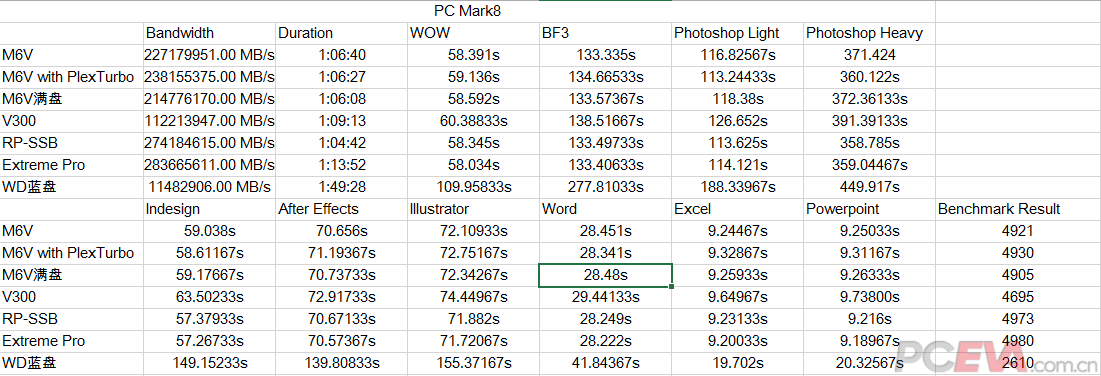The image size is (1101, 376).
Task: Click the After Effects value 139.80833s
Action: tap(341, 363)
